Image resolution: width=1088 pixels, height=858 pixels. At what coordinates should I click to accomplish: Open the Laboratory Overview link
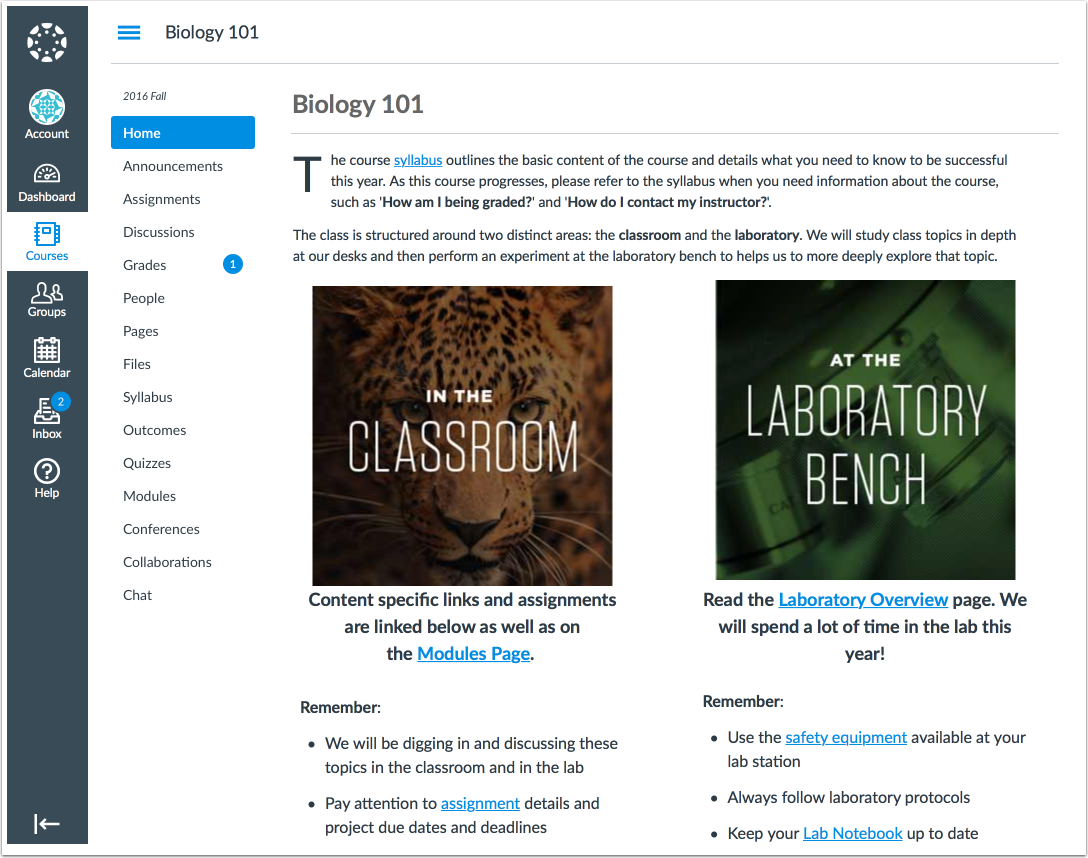(863, 599)
